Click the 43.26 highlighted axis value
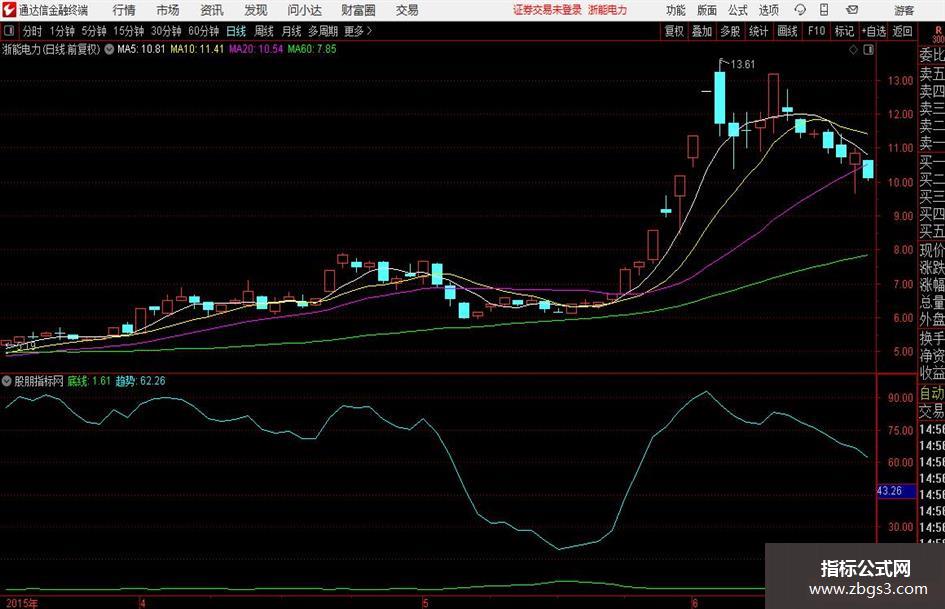 890,491
